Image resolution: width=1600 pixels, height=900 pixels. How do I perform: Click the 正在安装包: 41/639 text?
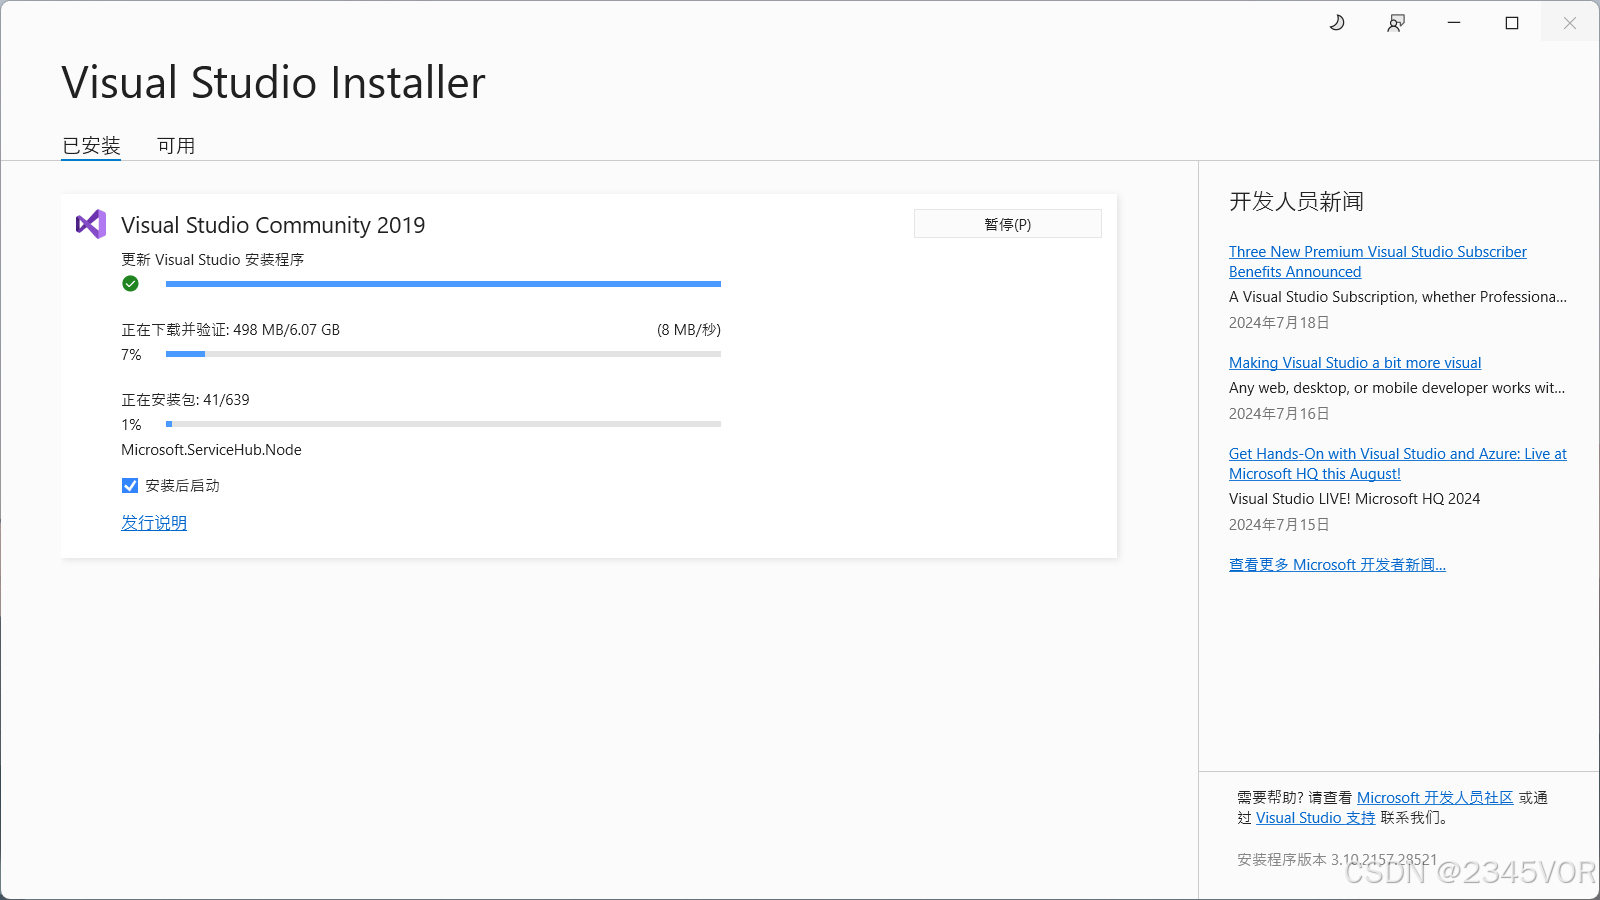click(x=185, y=400)
